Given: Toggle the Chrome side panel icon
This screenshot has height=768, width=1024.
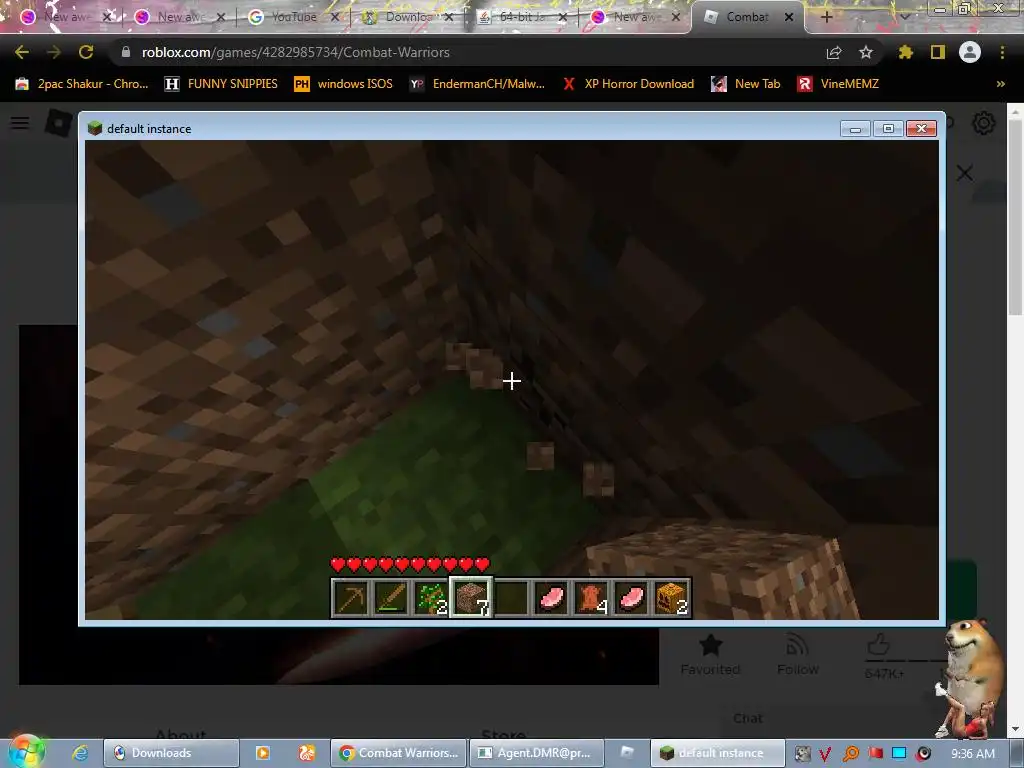Looking at the screenshot, I should pyautogui.click(x=938, y=52).
